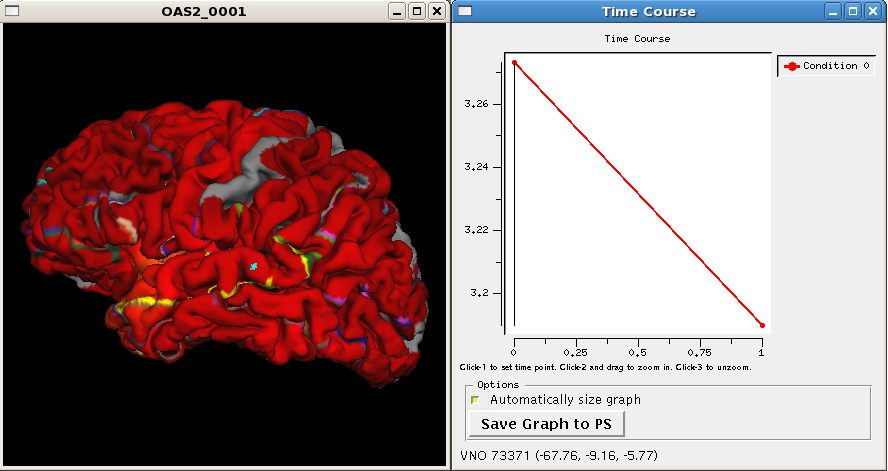
Task: Close the Time Course window
Action: (872, 11)
